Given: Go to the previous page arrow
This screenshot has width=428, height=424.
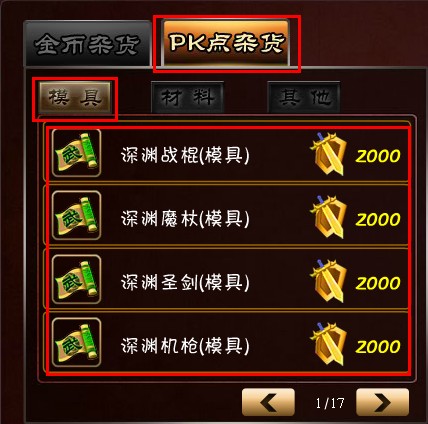Looking at the screenshot, I should point(268,402).
